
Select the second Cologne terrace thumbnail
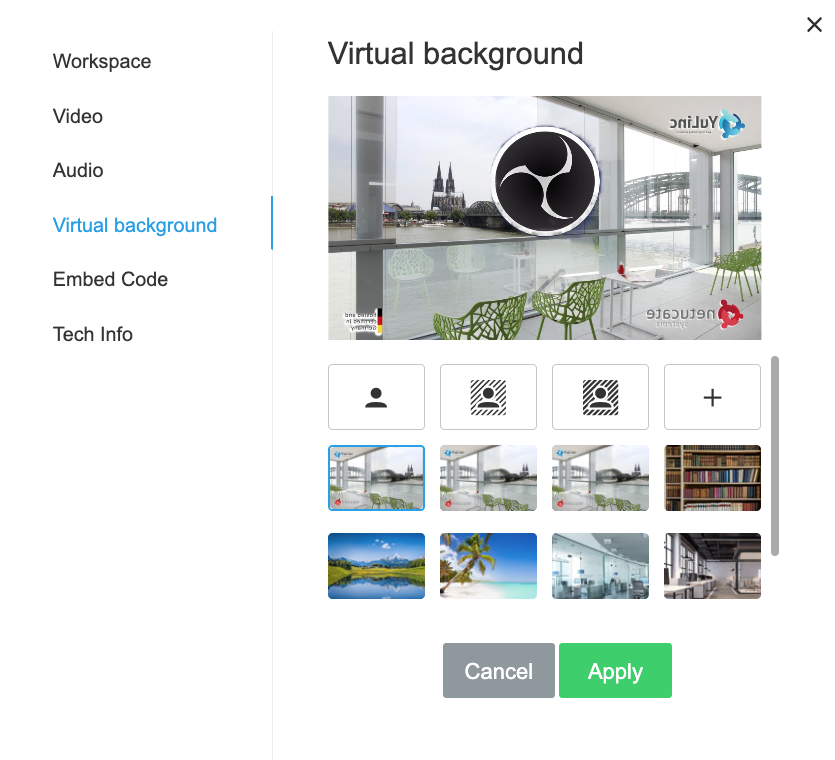(x=488, y=478)
